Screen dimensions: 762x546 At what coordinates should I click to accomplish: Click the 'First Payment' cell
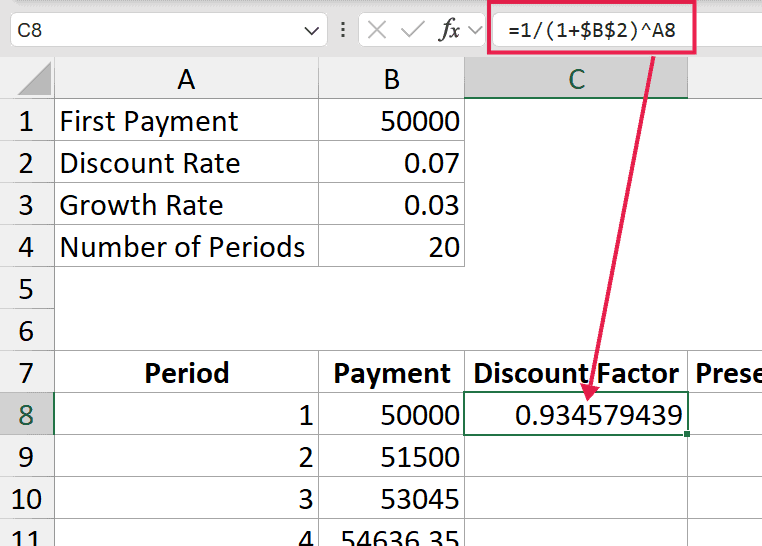click(187, 120)
